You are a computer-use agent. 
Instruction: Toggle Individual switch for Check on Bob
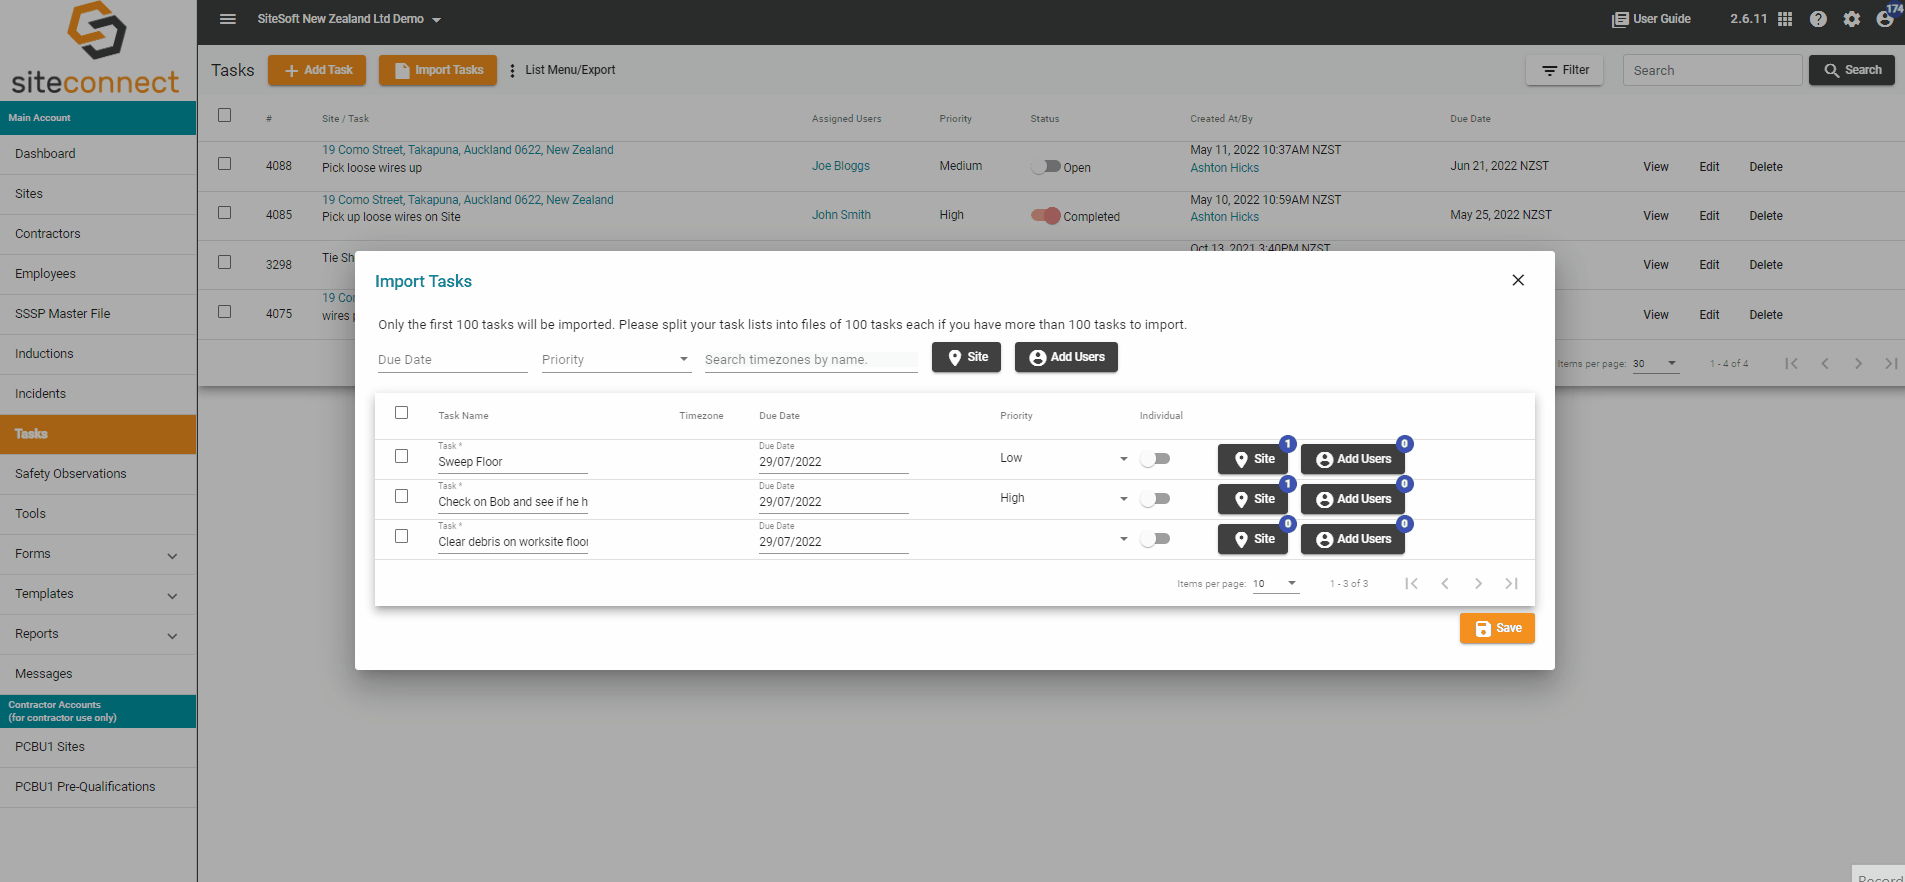point(1155,499)
